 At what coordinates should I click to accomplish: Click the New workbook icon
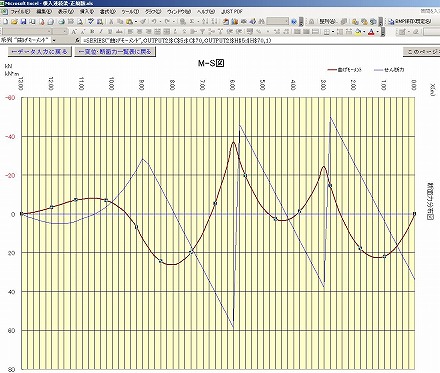pos(5,22)
